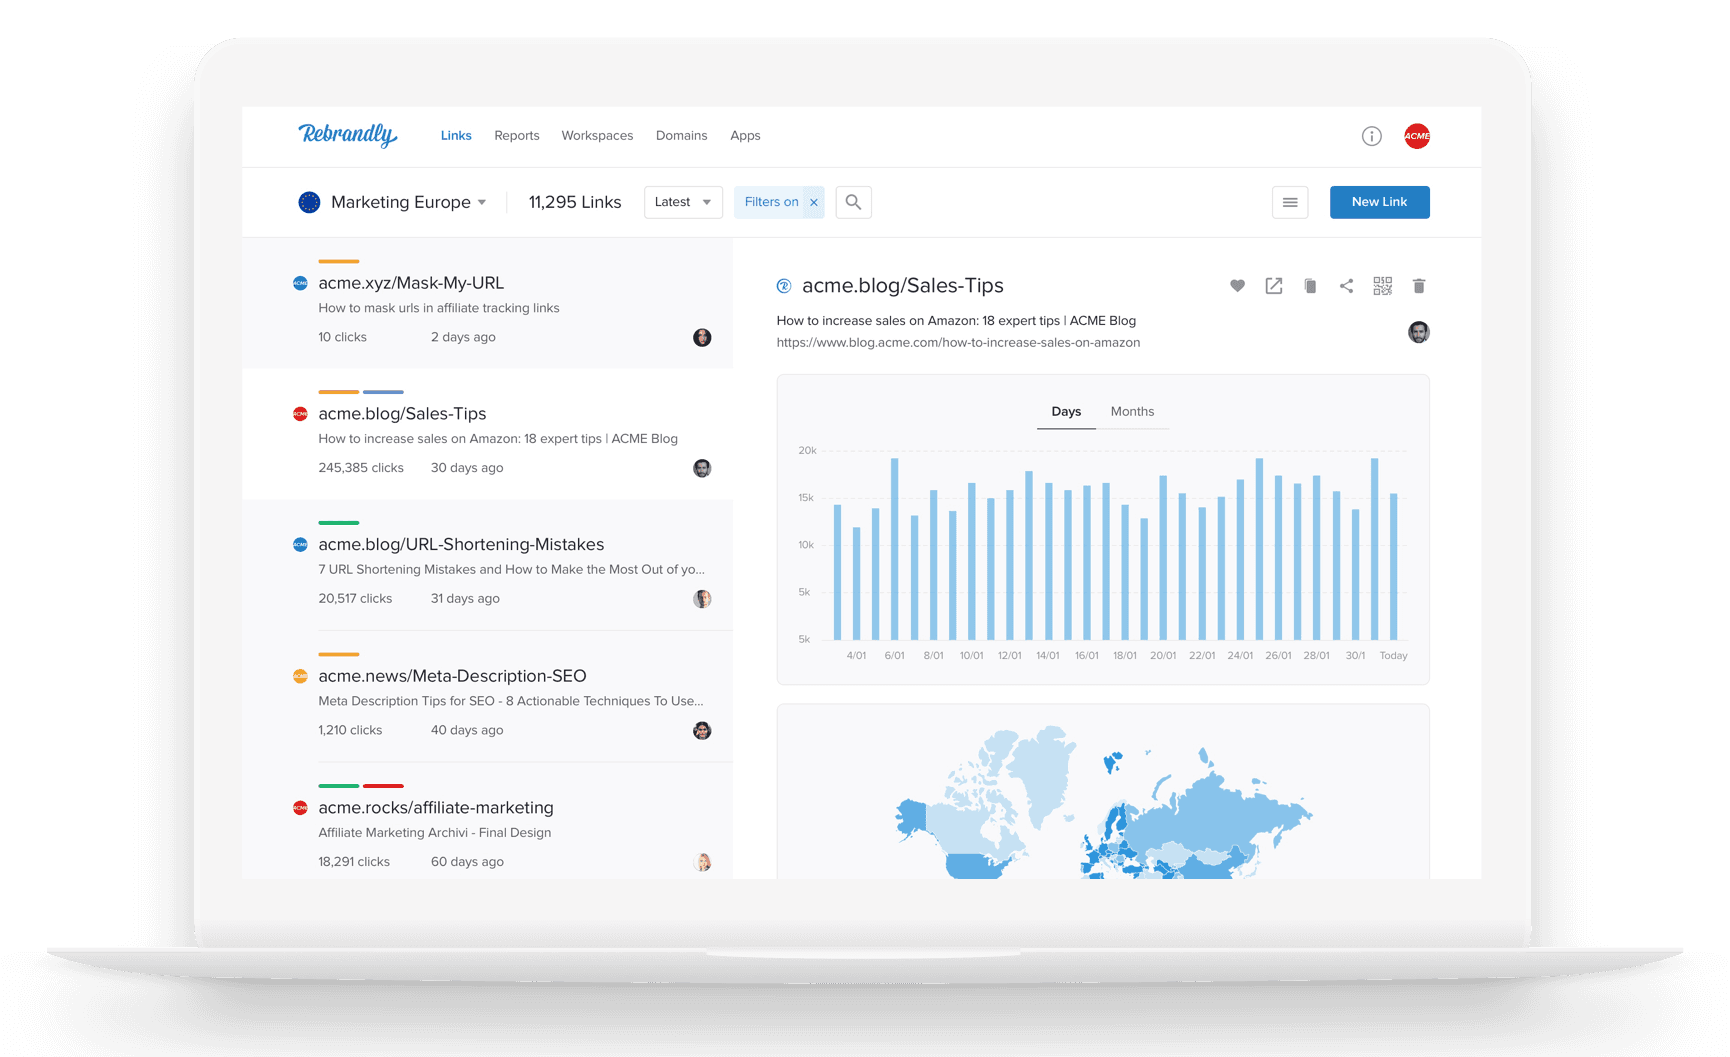Viewport: 1730px width, 1057px height.
Task: Click acme.blog/Sales-Tips title in detail panel
Action: pyautogui.click(x=903, y=286)
